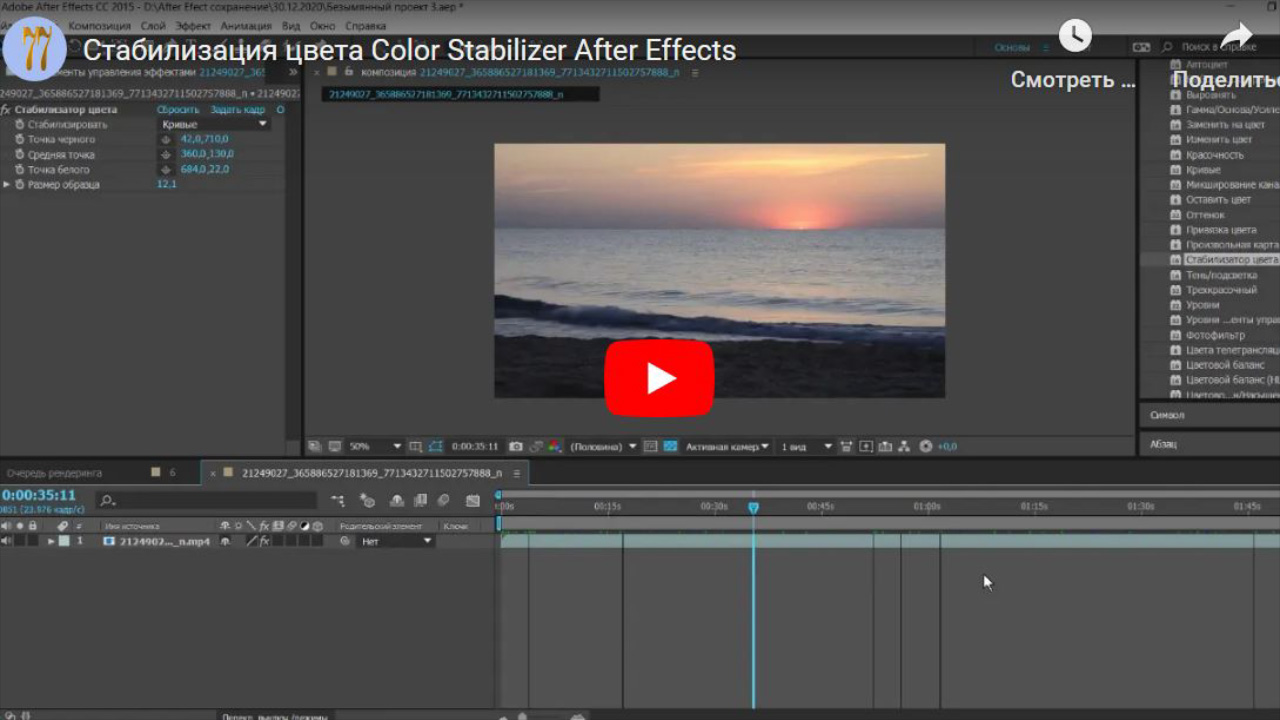
Task: Click the Размер образца value 12,1
Action: 165,183
